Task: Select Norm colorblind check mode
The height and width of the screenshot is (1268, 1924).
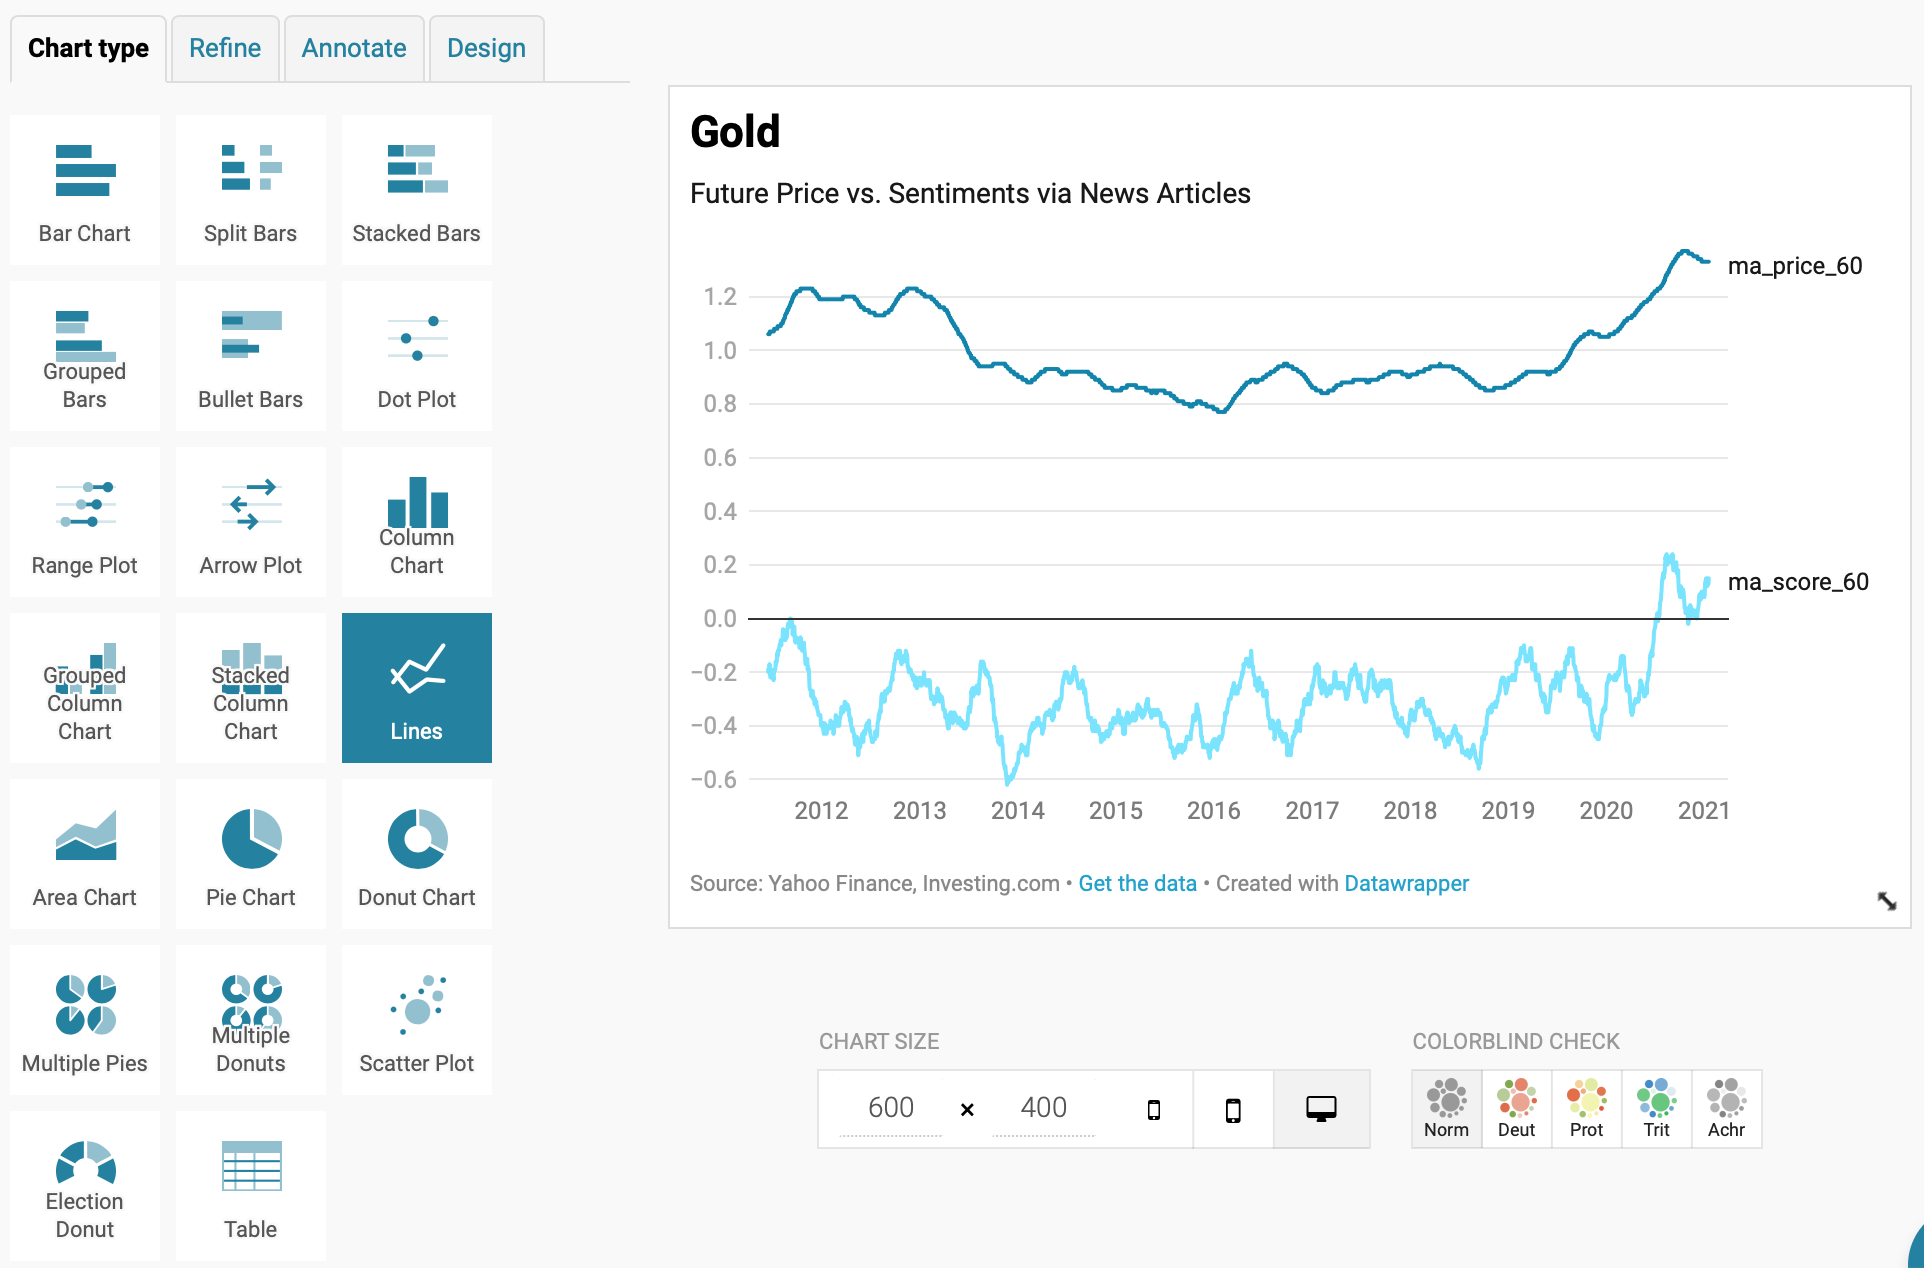Action: point(1446,1109)
